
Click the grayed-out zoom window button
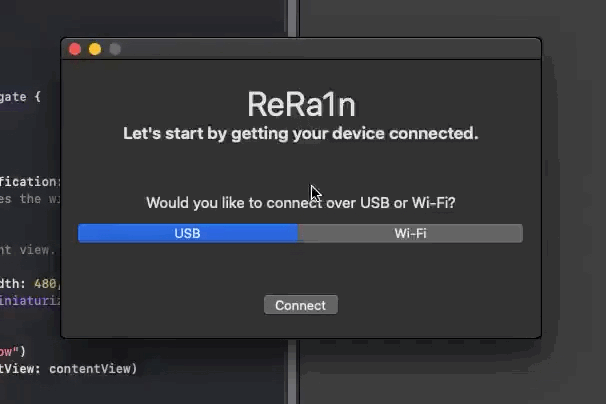(x=115, y=49)
